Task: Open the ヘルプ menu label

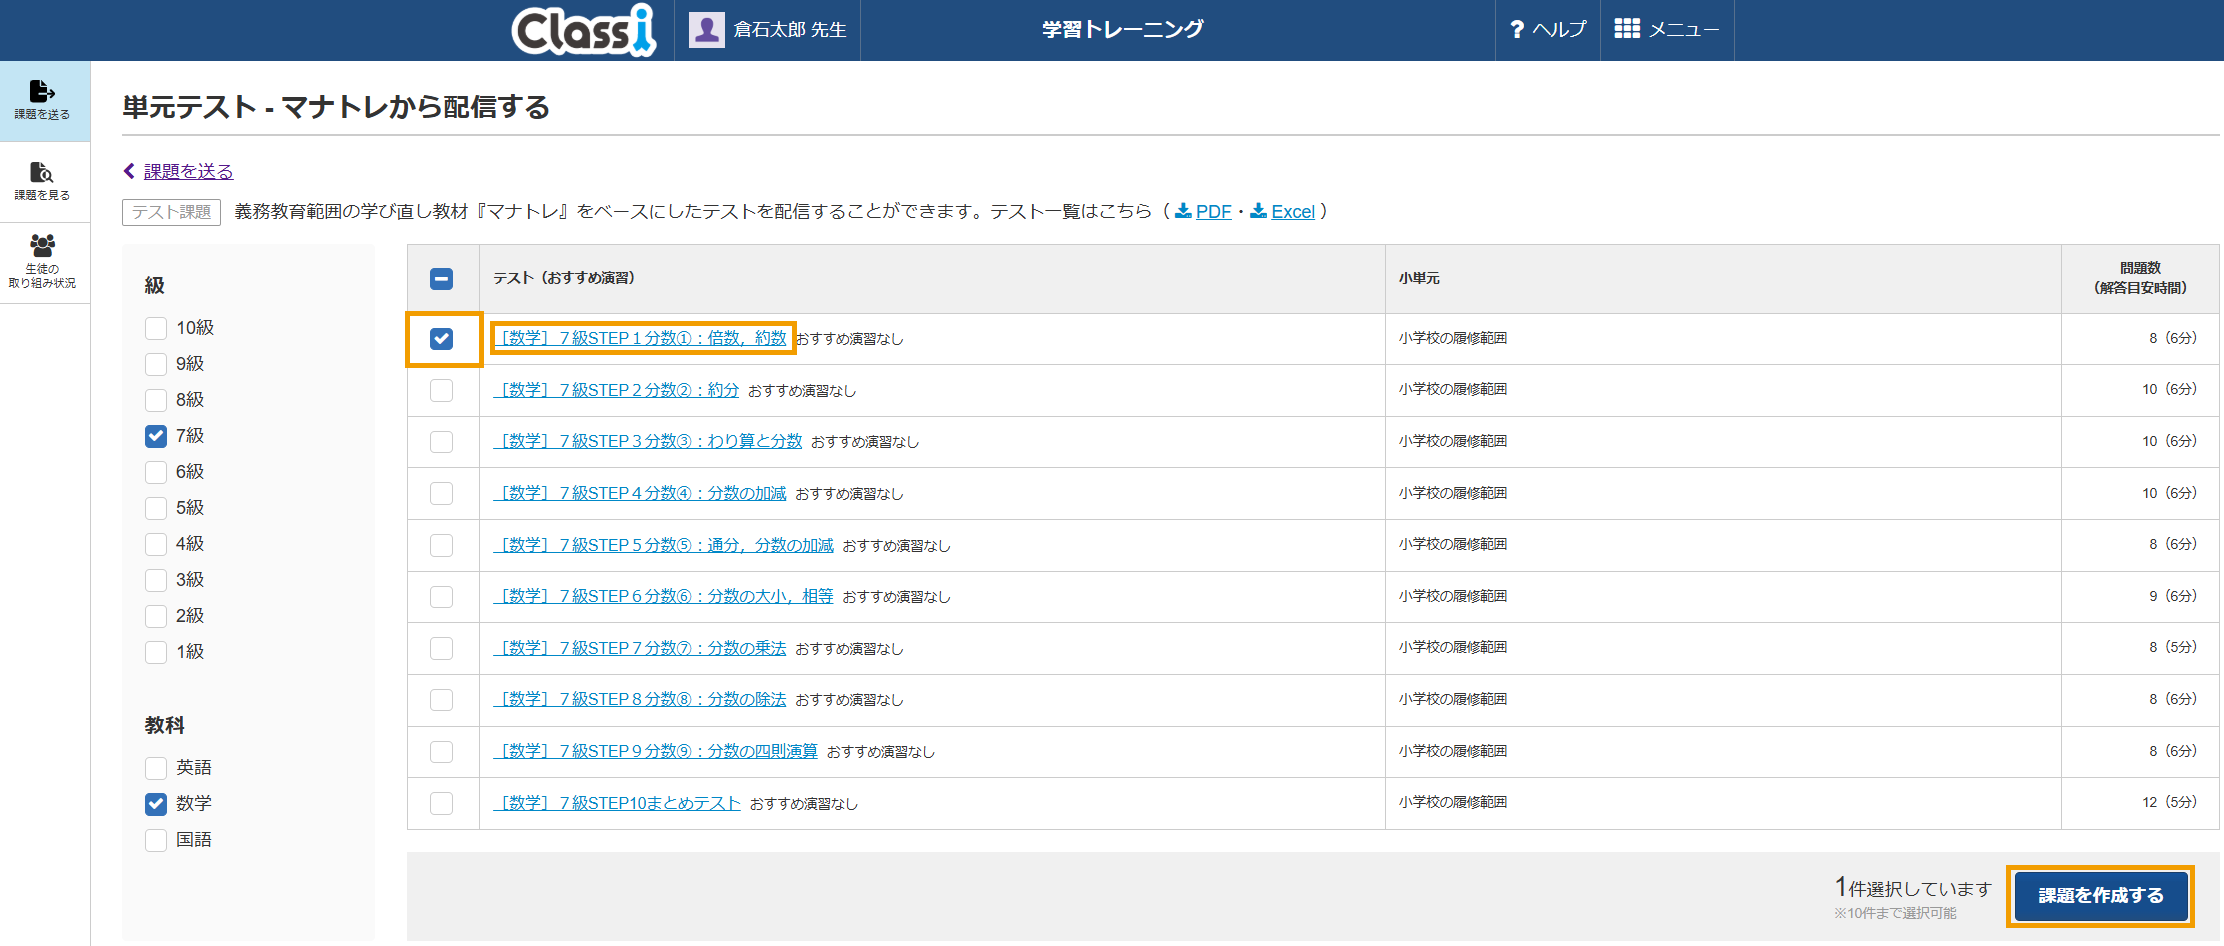Action: click(1560, 29)
